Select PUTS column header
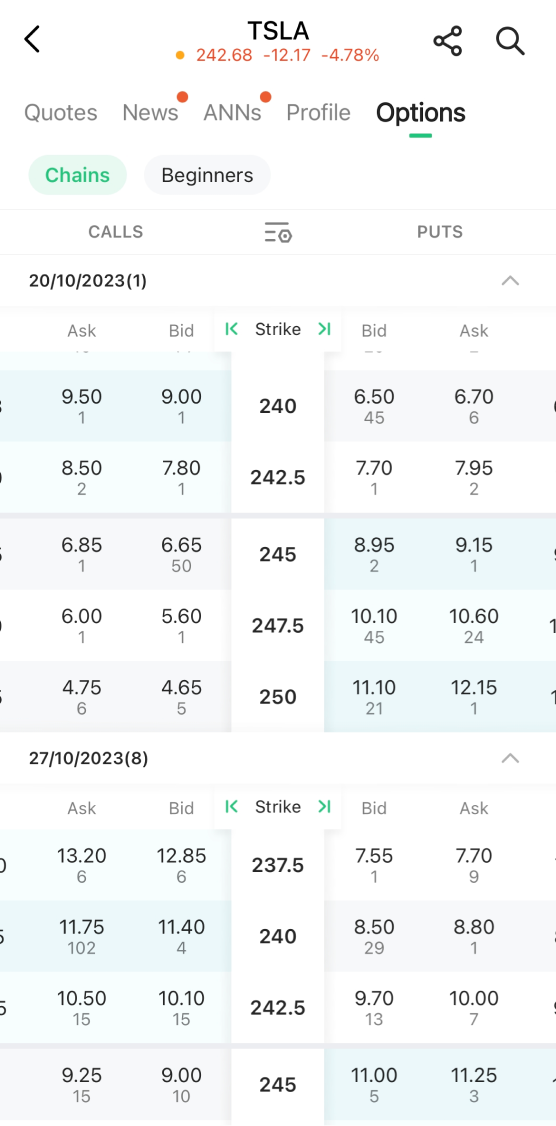 click(440, 232)
